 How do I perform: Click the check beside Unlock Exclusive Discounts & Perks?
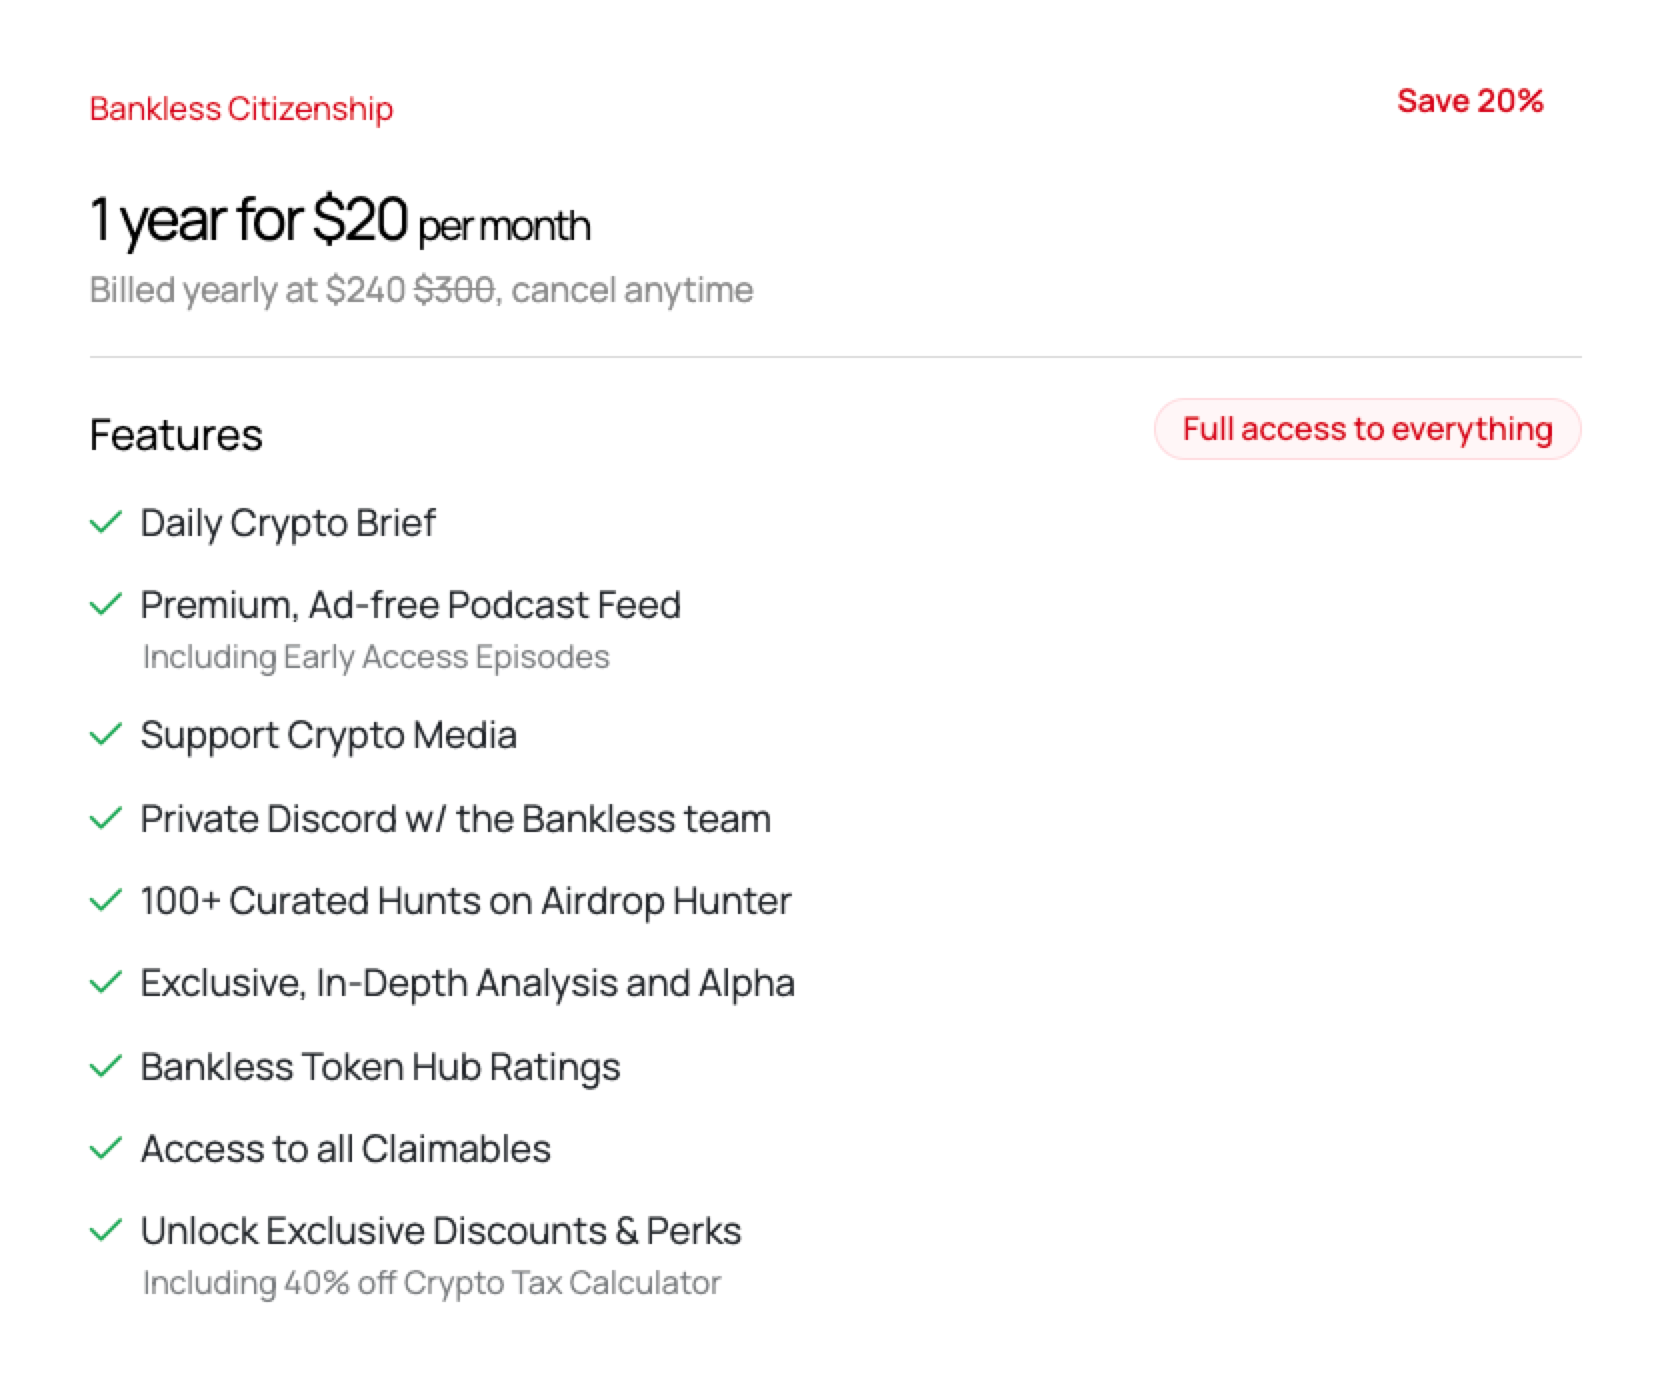point(105,1231)
